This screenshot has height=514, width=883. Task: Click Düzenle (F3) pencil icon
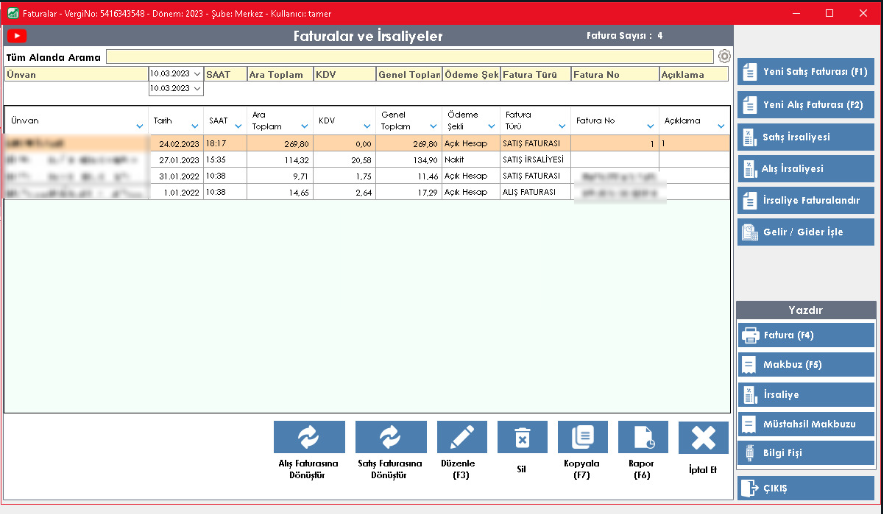point(462,437)
